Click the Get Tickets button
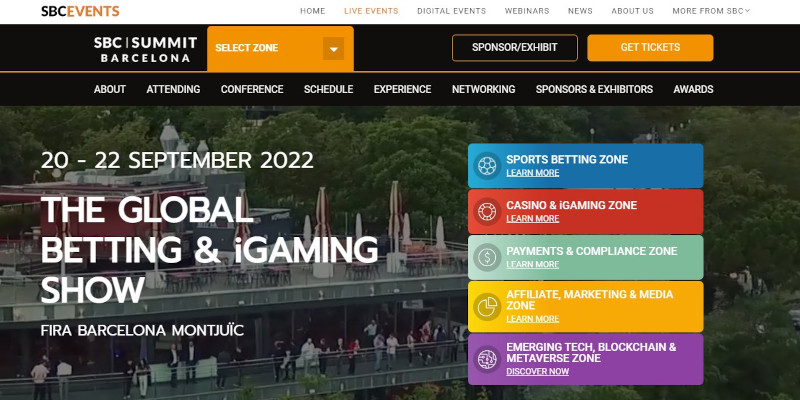This screenshot has width=800, height=400. click(x=650, y=47)
